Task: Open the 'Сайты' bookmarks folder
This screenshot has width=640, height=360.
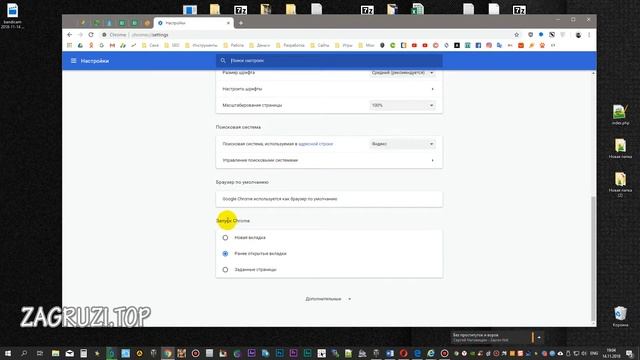Action: (319, 45)
